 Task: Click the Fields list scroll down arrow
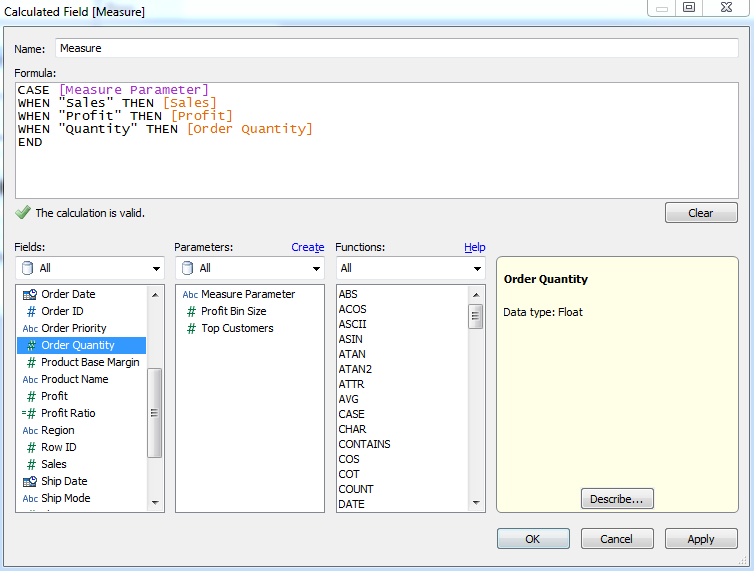155,503
